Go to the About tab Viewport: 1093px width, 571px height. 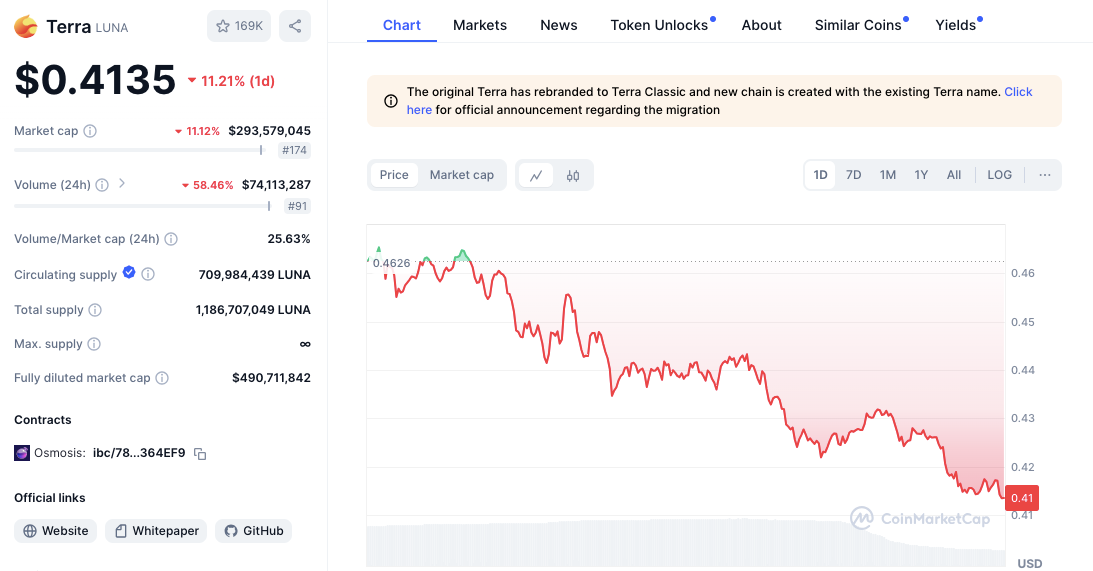click(761, 25)
